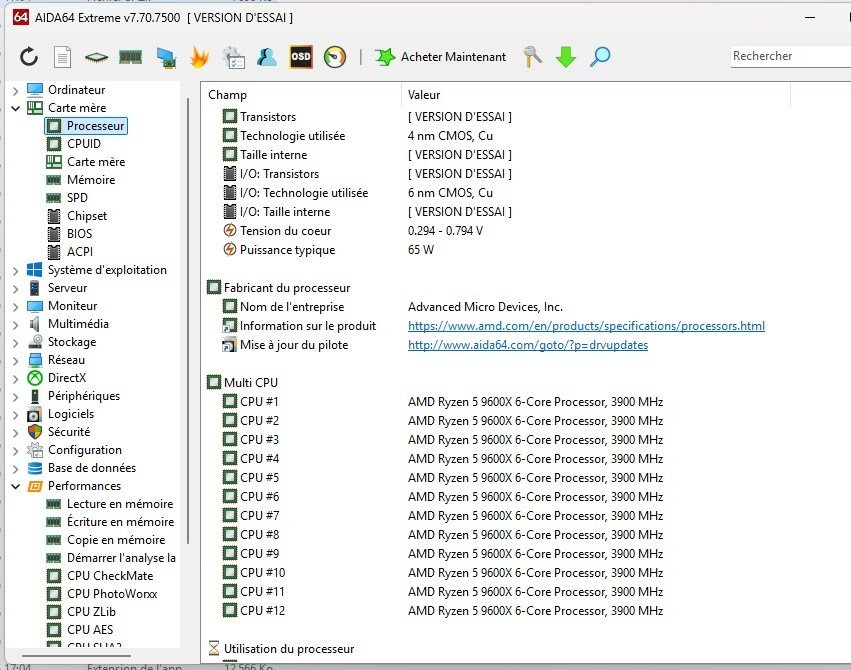The image size is (851, 670).
Task: Expand the Stockage tree node
Action: click(x=15, y=342)
